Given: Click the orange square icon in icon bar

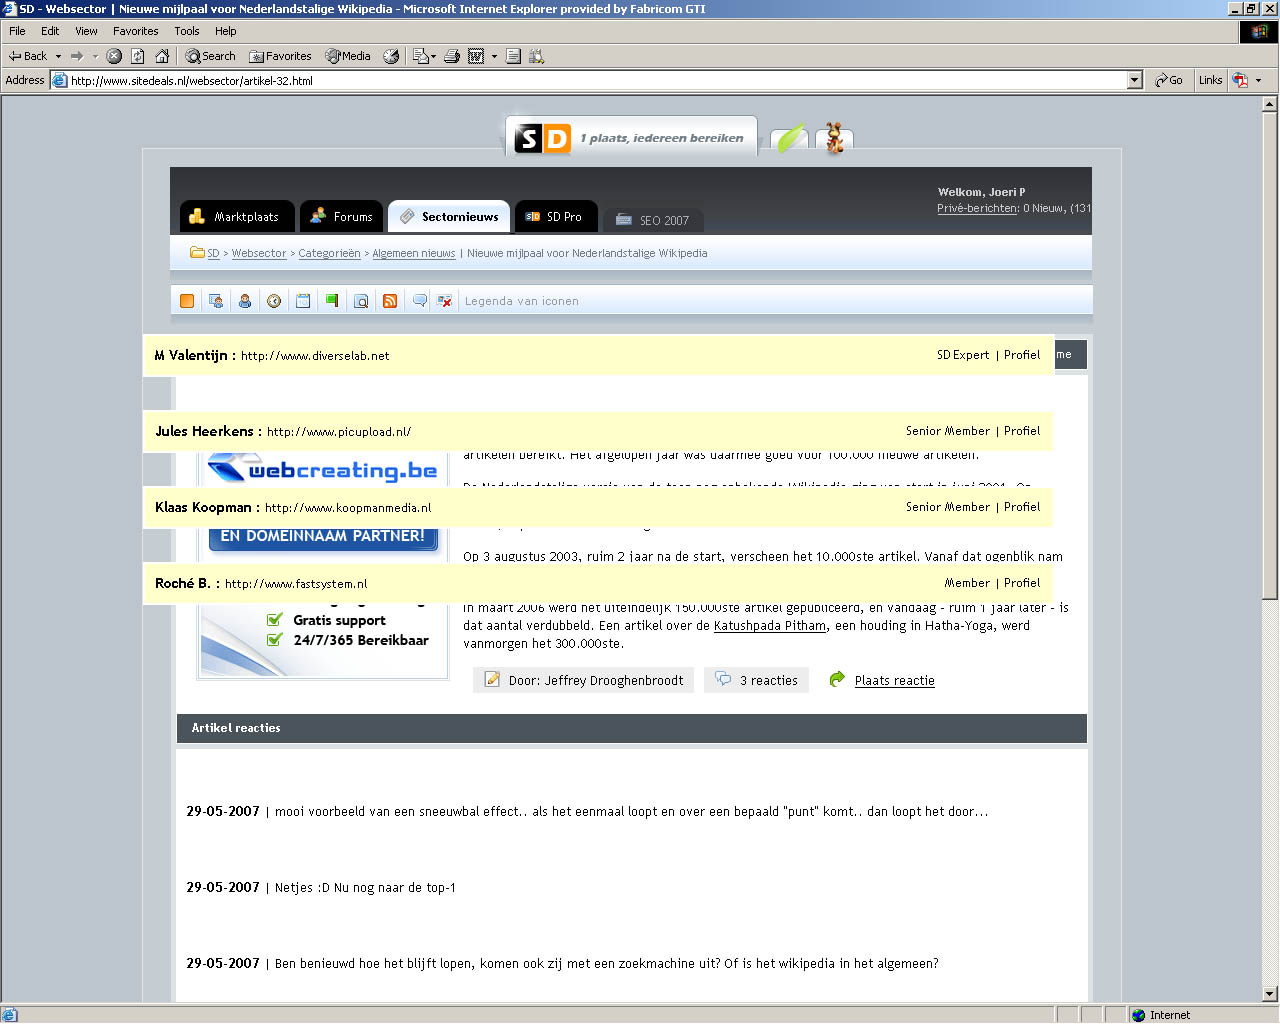Looking at the screenshot, I should (187, 300).
